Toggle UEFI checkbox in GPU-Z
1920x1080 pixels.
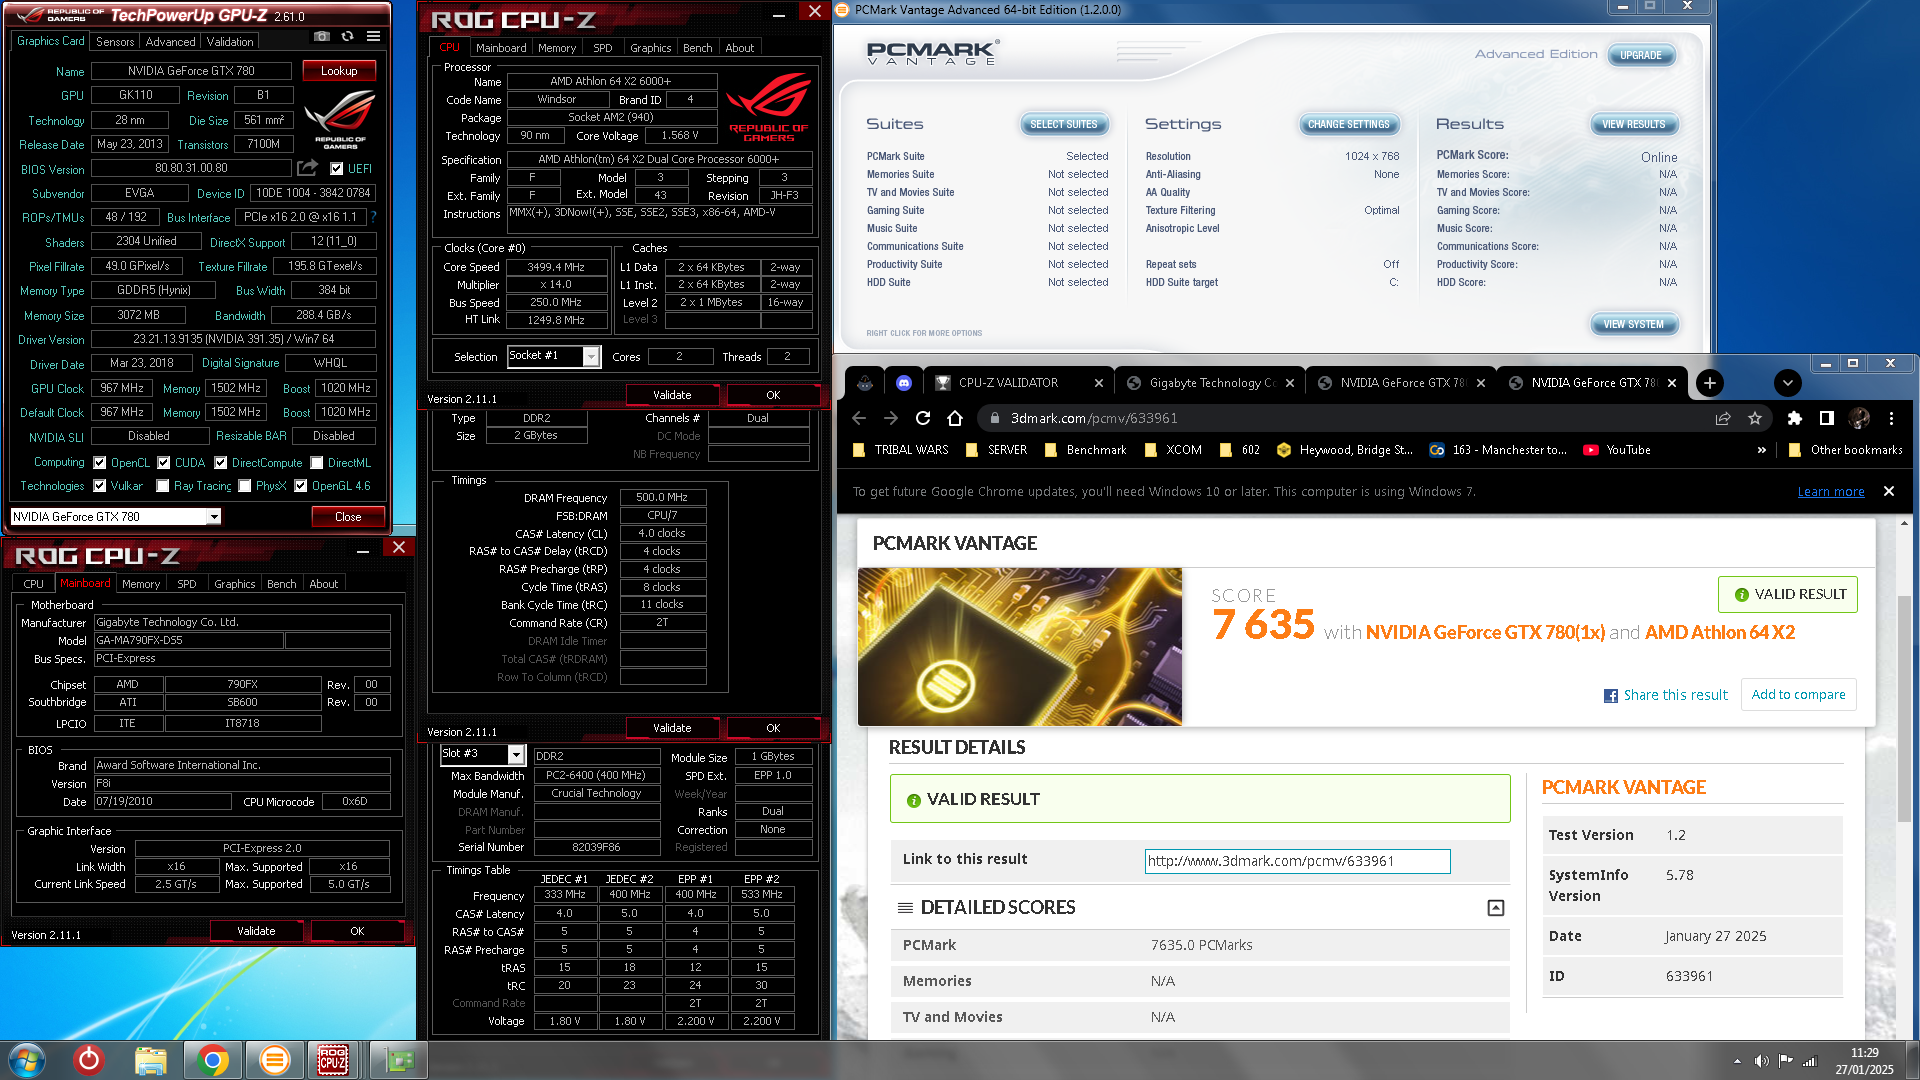337,169
